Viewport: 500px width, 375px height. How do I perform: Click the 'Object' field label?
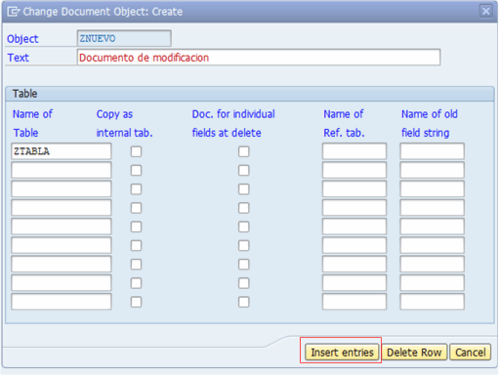(x=23, y=39)
